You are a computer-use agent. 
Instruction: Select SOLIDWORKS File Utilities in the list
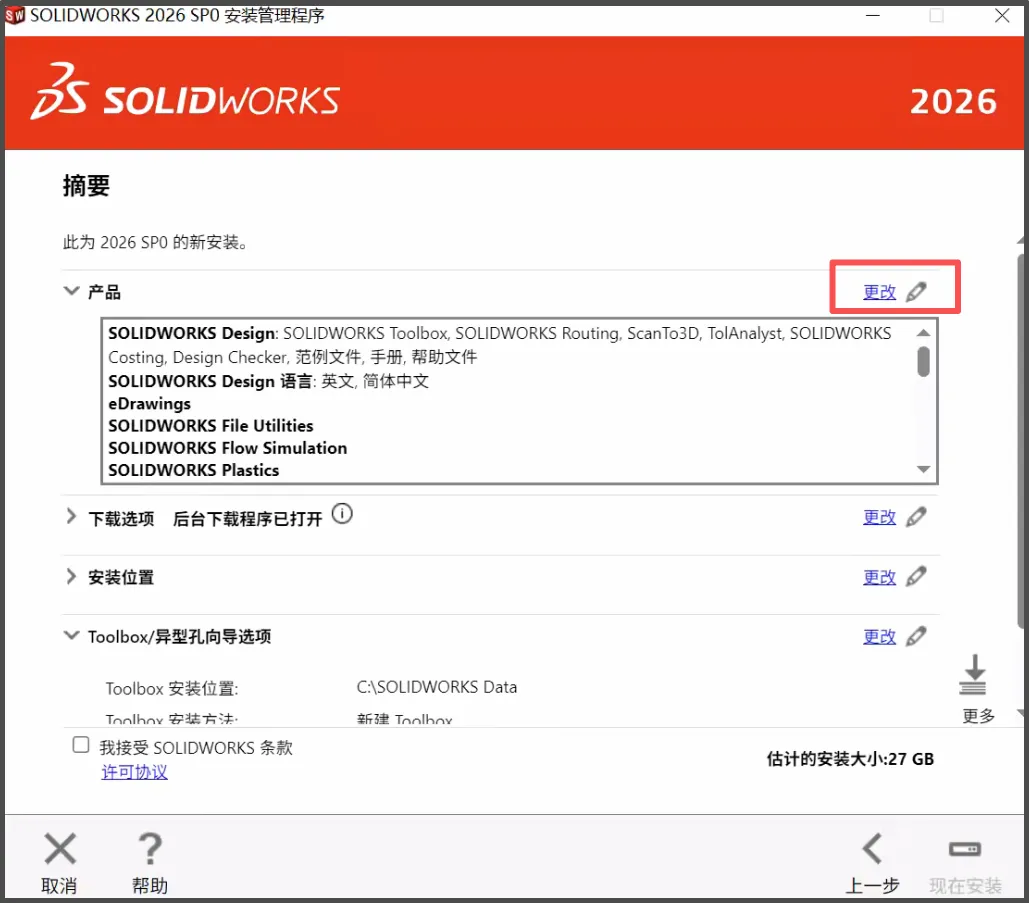tap(211, 426)
